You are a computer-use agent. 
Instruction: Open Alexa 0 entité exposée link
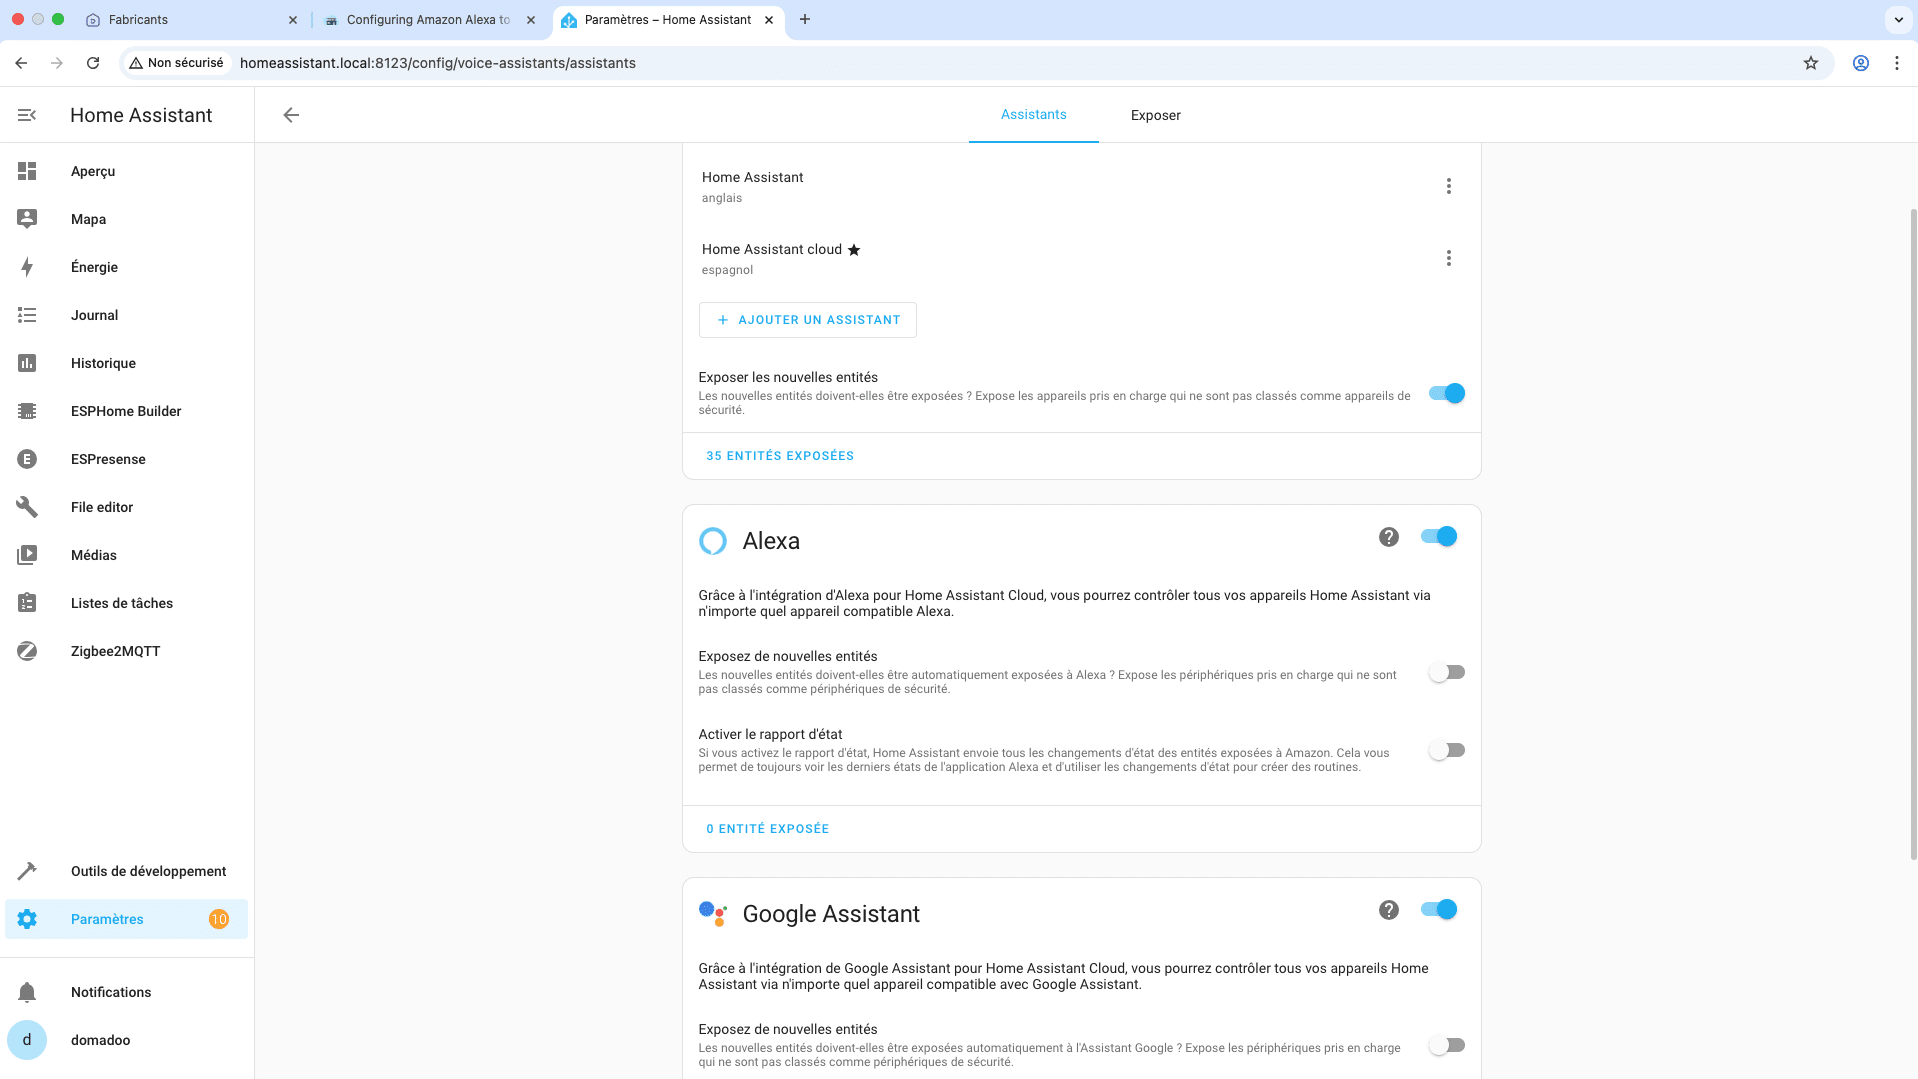coord(767,829)
